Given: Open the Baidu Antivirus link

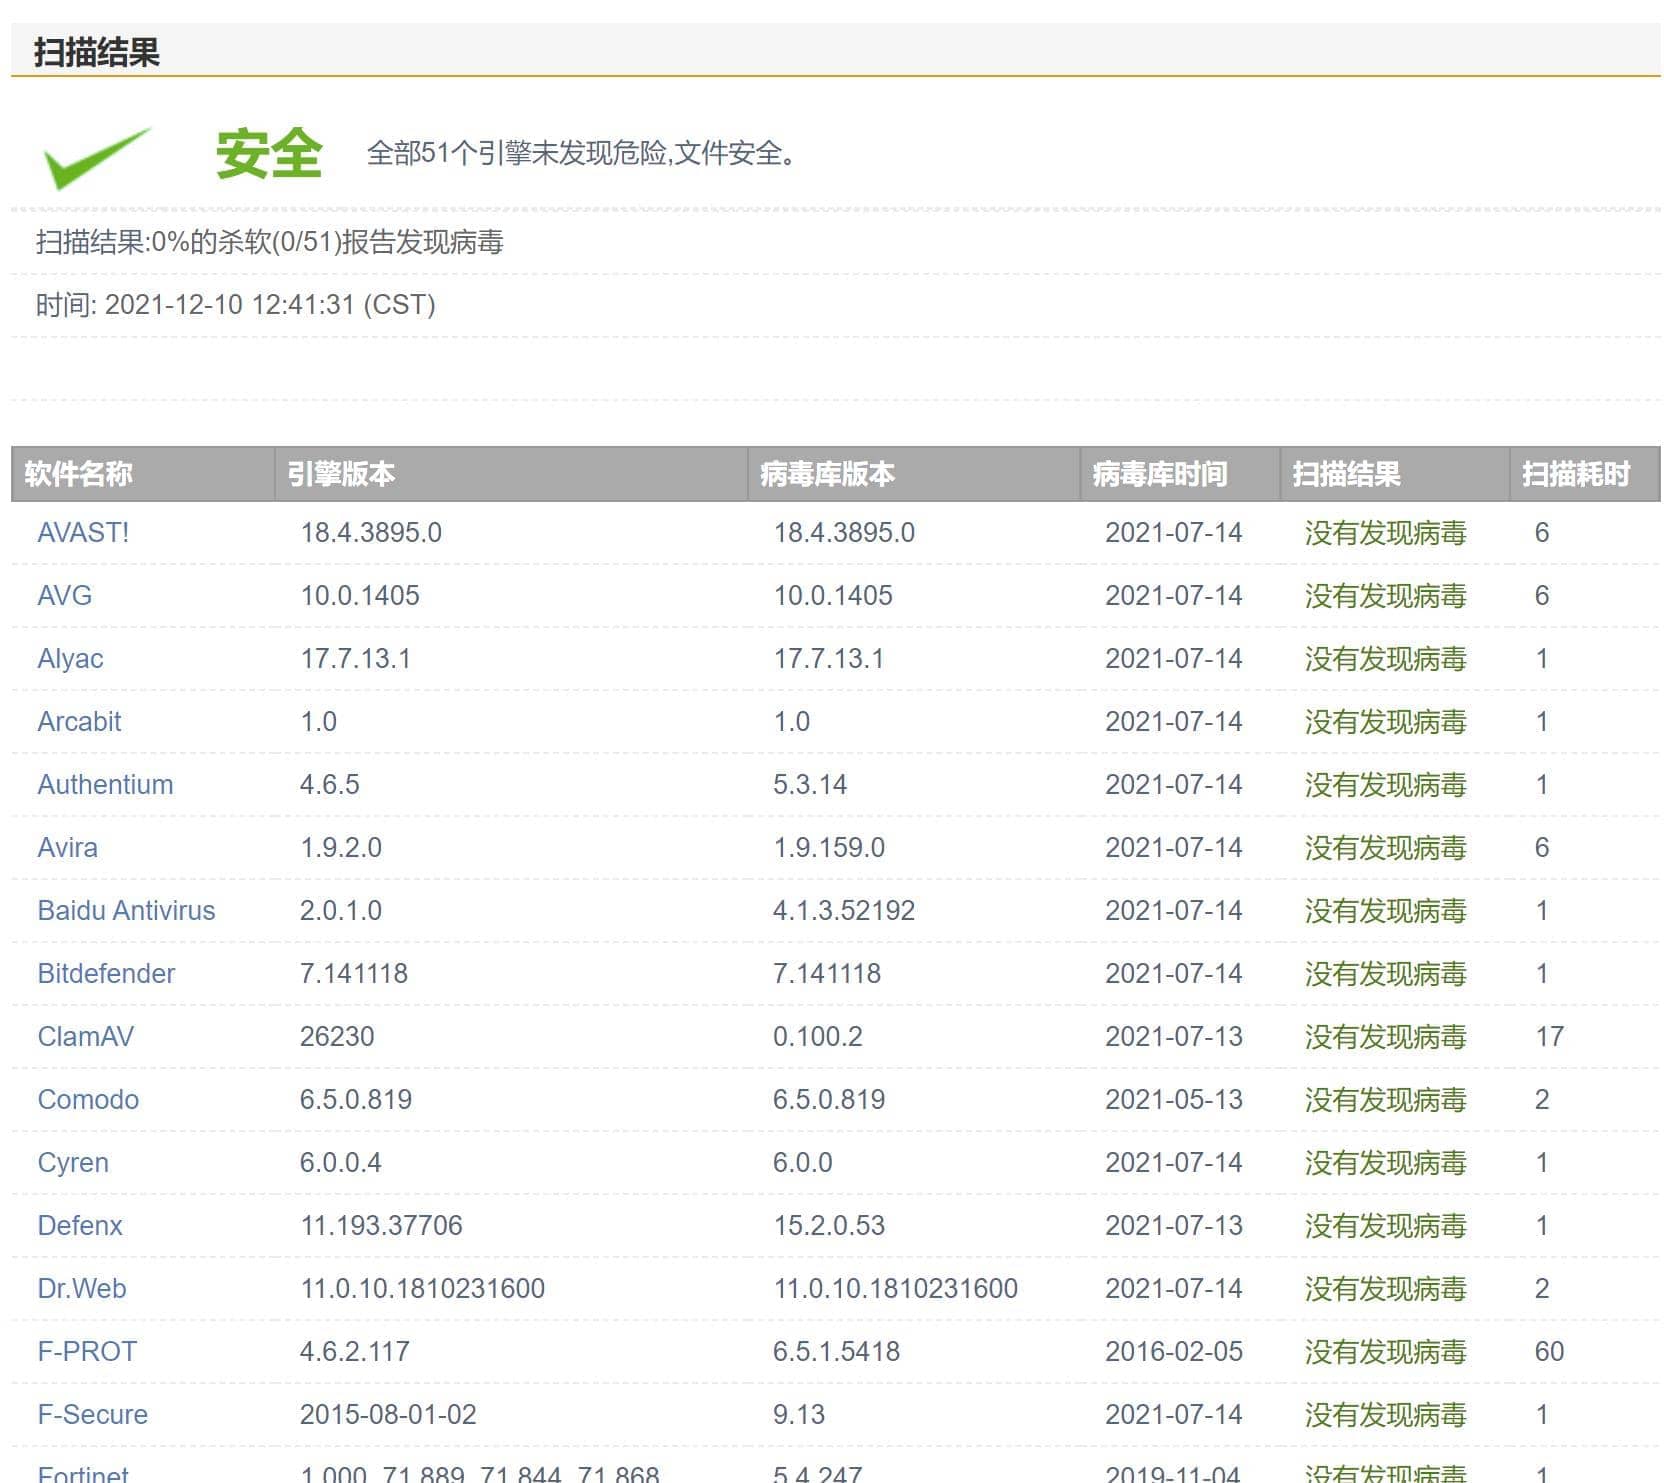Looking at the screenshot, I should point(126,910).
